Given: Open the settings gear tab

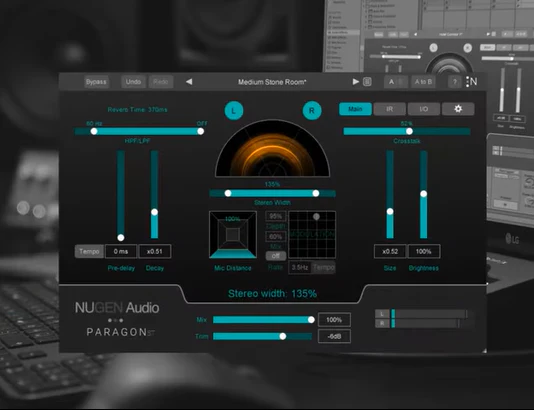Looking at the screenshot, I should click(458, 109).
